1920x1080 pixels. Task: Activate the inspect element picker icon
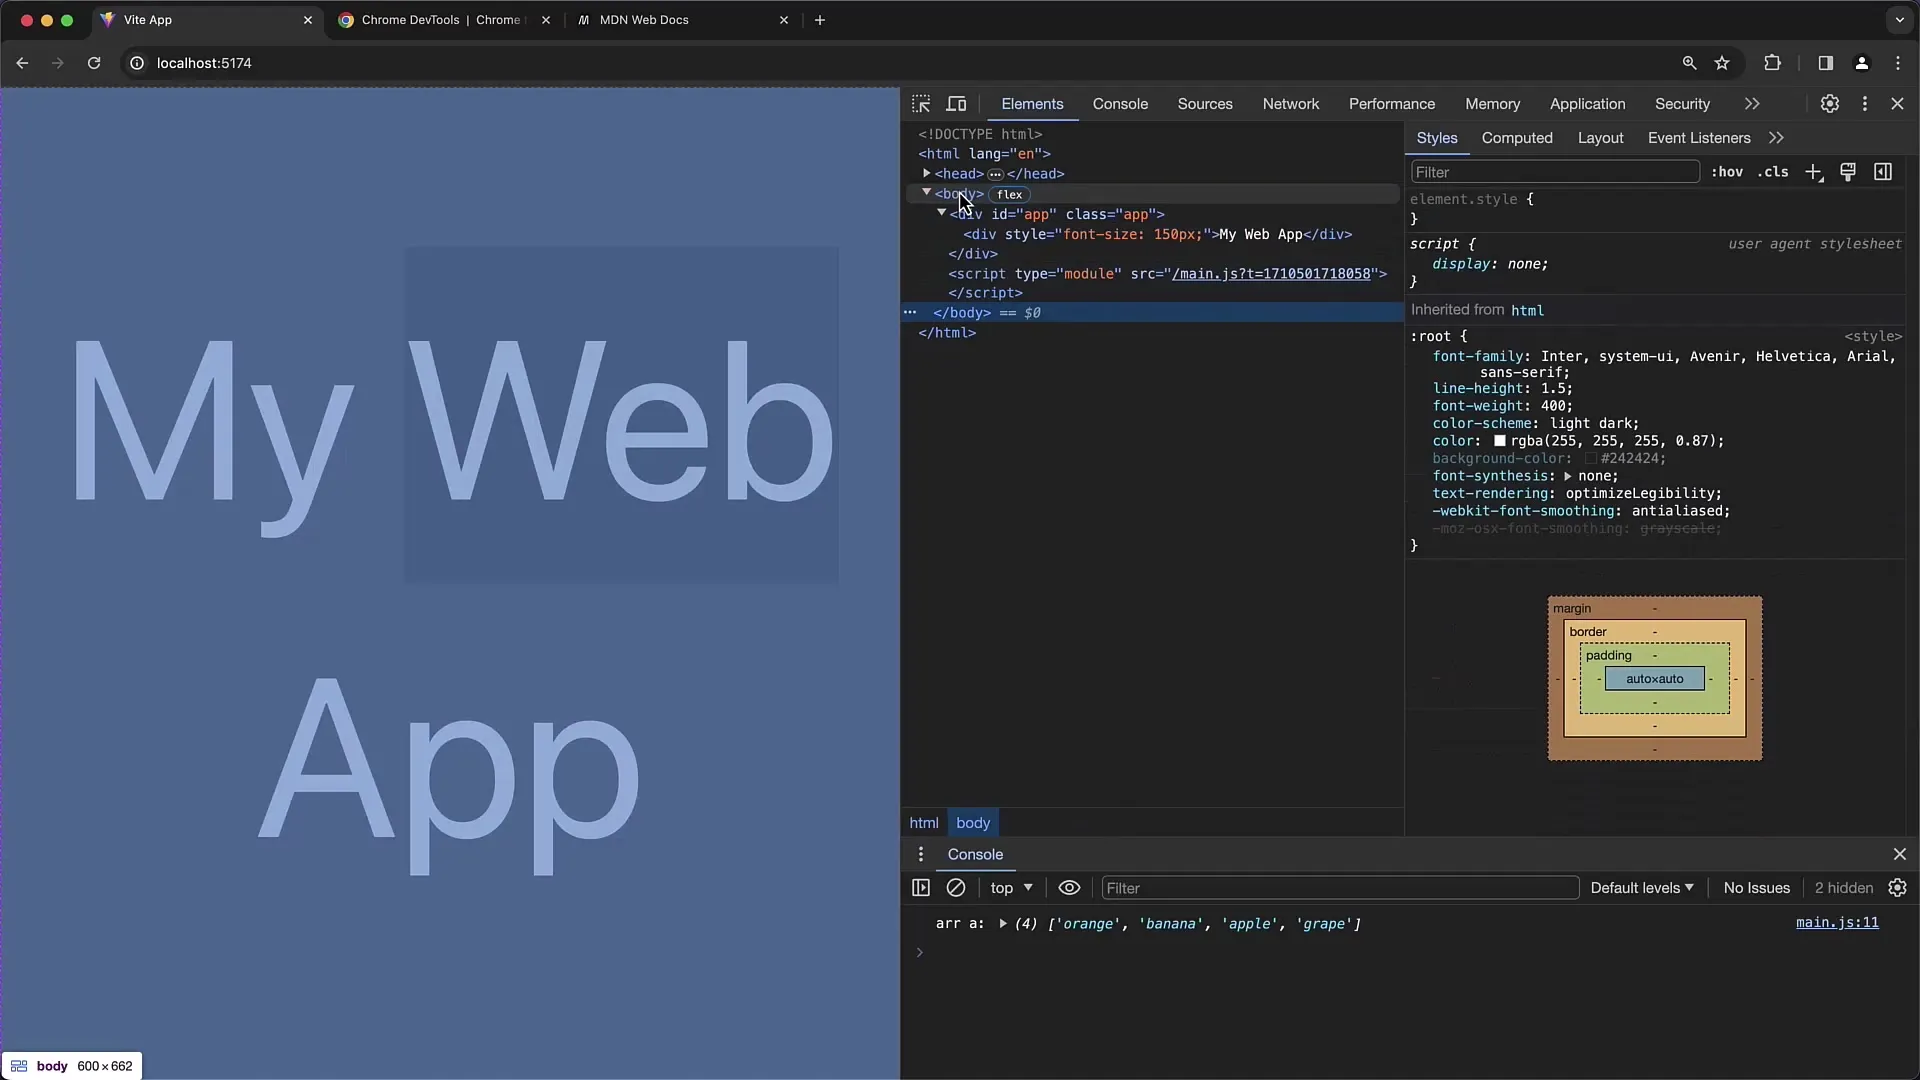[x=921, y=104]
